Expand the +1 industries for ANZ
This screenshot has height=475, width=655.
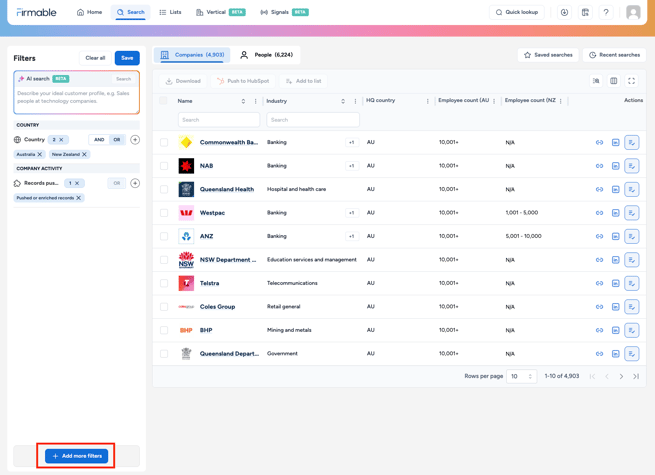tap(352, 236)
